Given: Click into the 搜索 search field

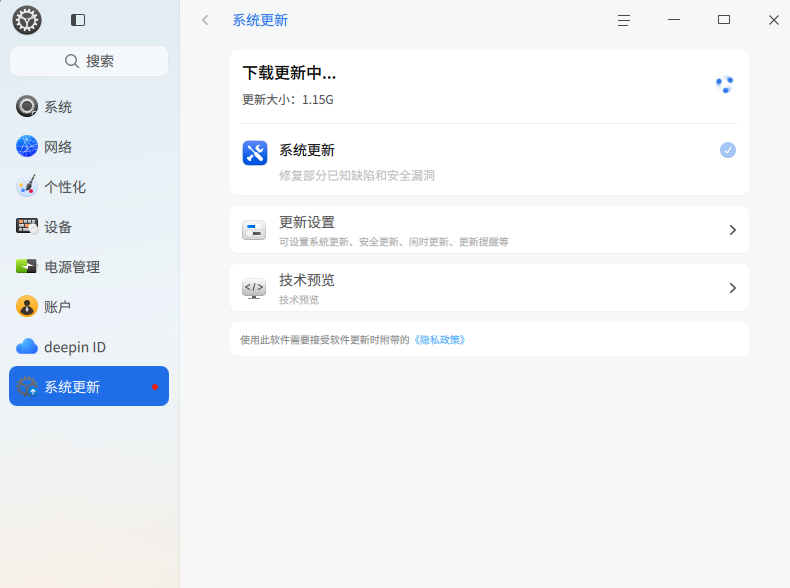Looking at the screenshot, I should 89,61.
